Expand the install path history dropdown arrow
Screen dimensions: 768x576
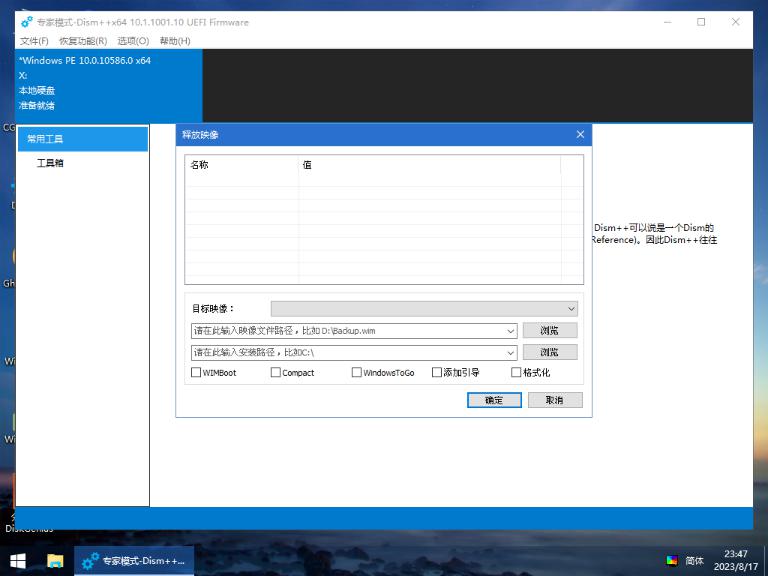click(510, 353)
